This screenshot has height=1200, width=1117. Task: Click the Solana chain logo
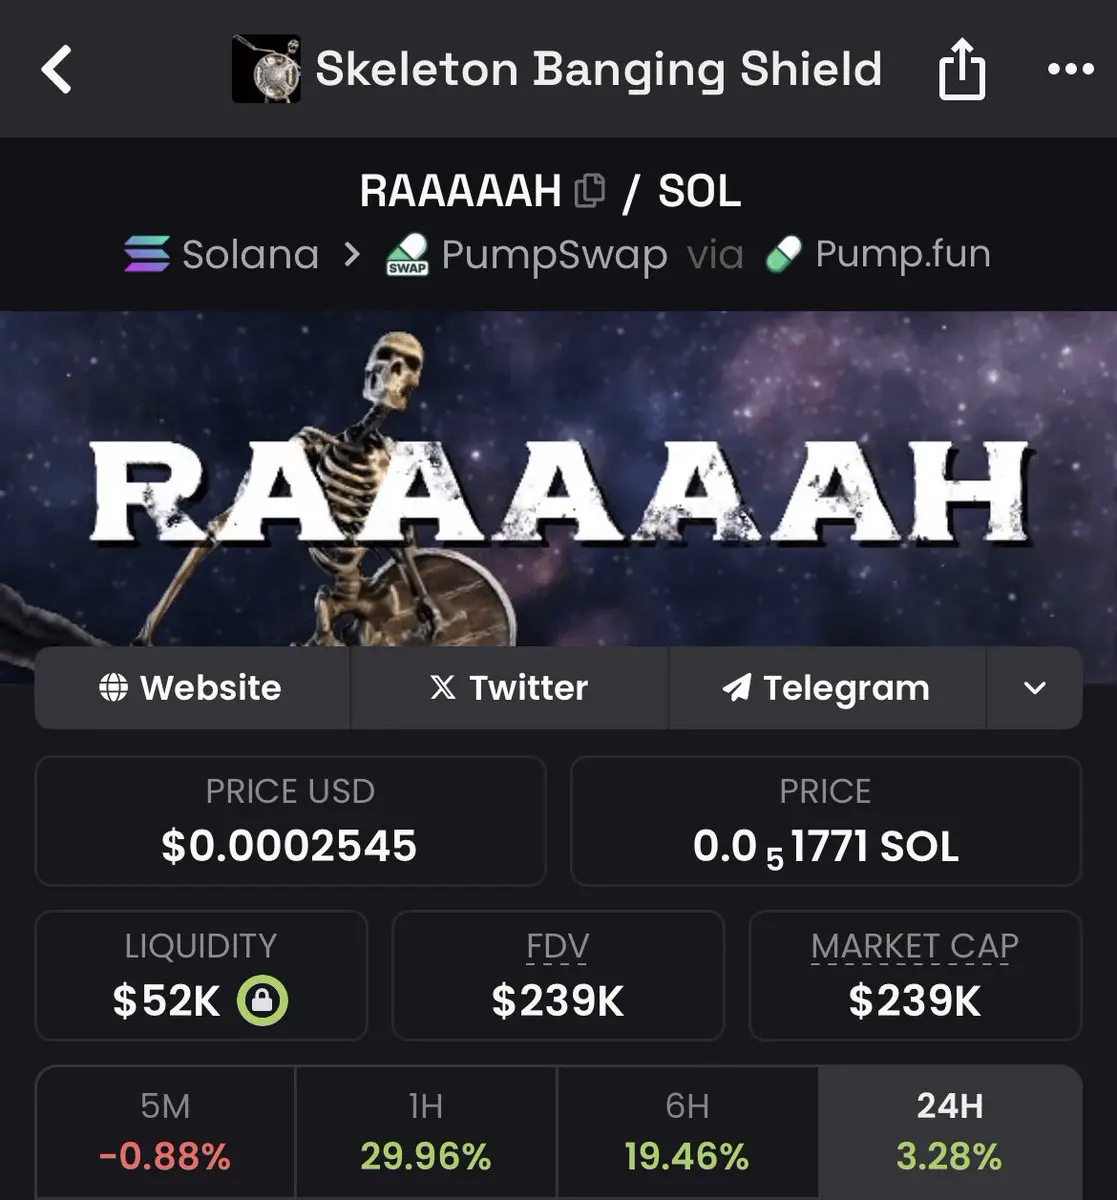coord(147,254)
